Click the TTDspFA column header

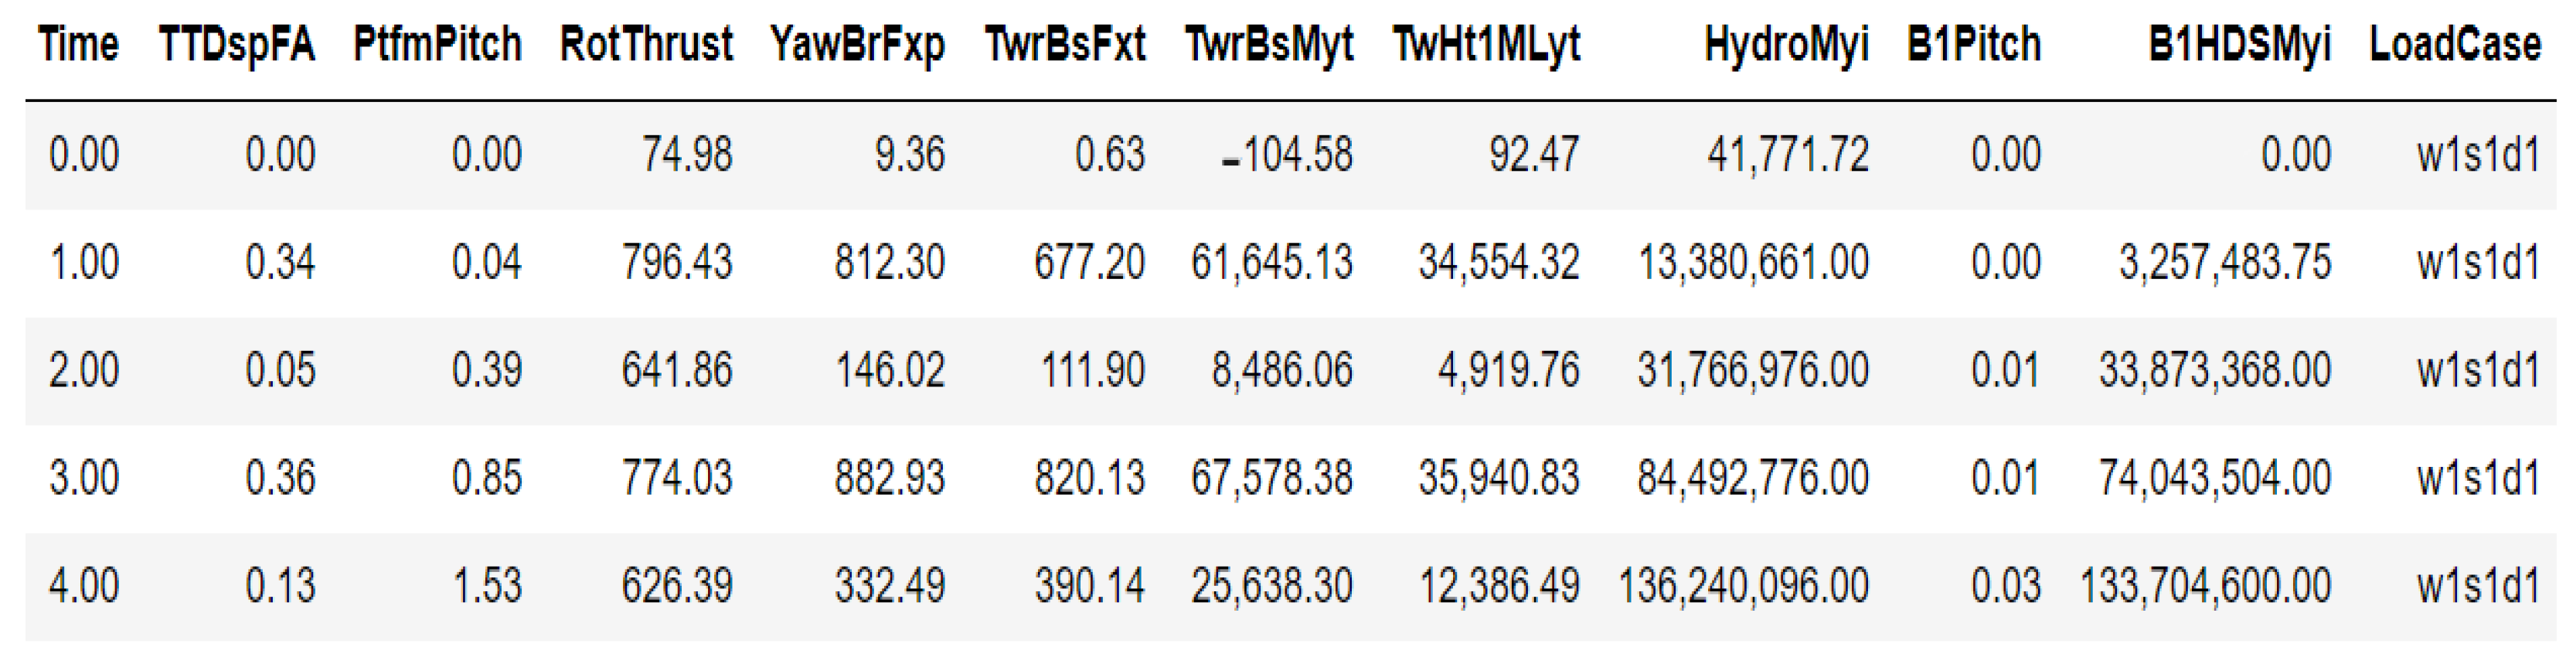(x=237, y=45)
